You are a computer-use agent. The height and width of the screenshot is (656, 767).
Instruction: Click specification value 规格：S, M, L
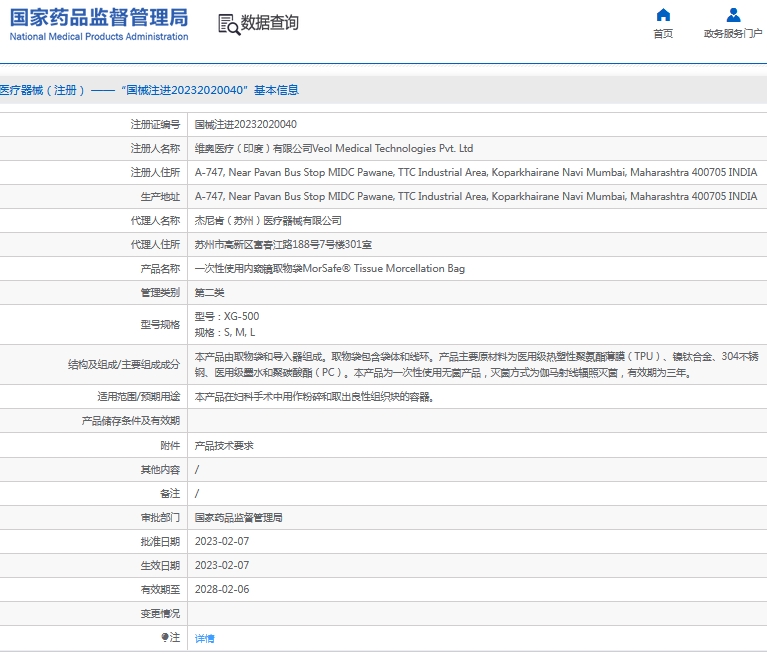click(x=225, y=332)
